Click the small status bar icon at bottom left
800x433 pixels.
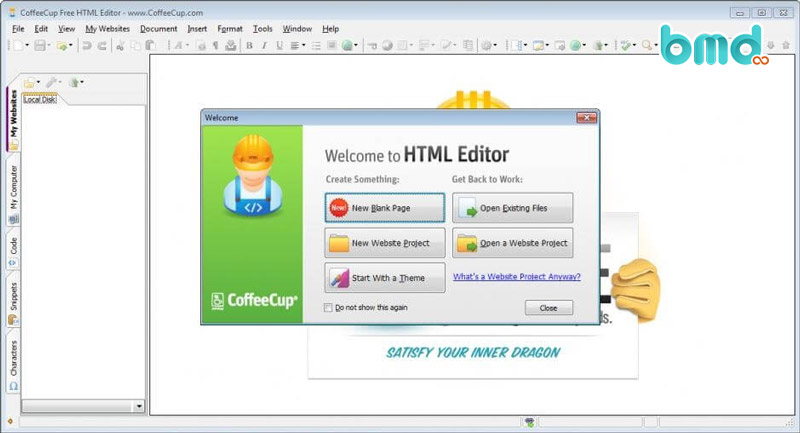coord(10,421)
